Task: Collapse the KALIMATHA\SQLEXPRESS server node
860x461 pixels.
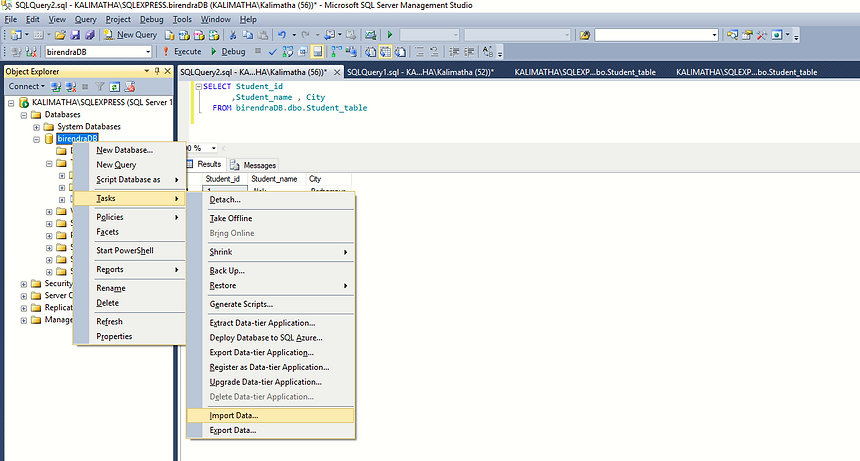Action: [11, 103]
